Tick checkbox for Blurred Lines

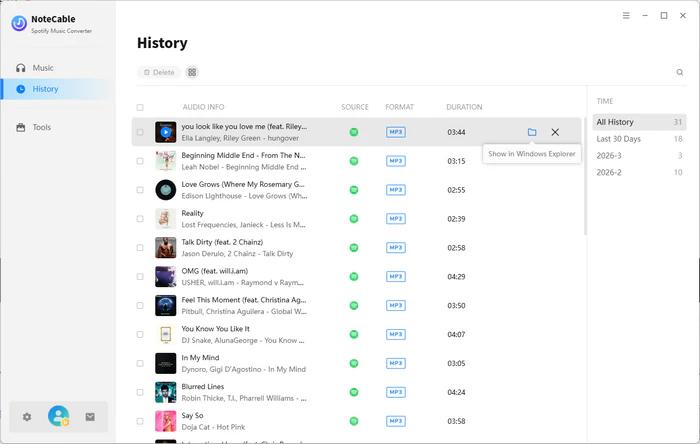tap(140, 392)
